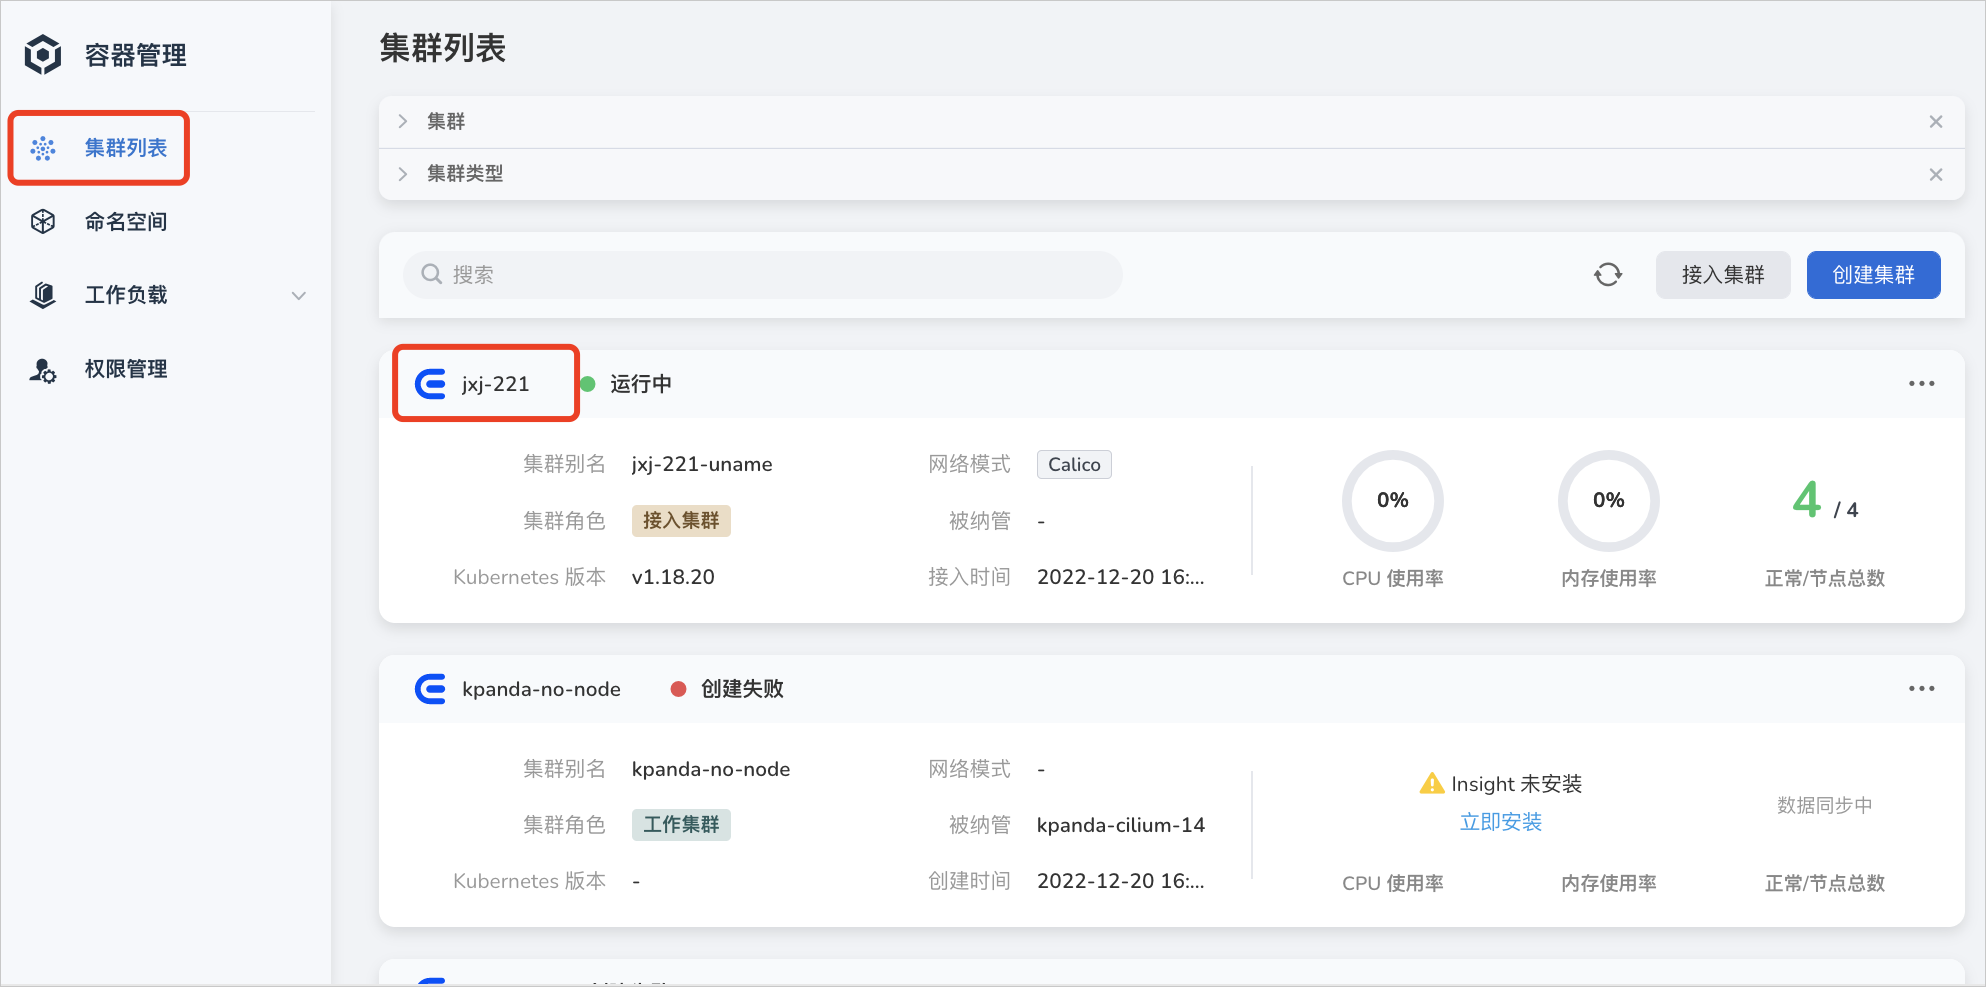Screen dimensions: 1986x987
Task: Click the 4 / 4 node count
Action: [x=1825, y=500]
